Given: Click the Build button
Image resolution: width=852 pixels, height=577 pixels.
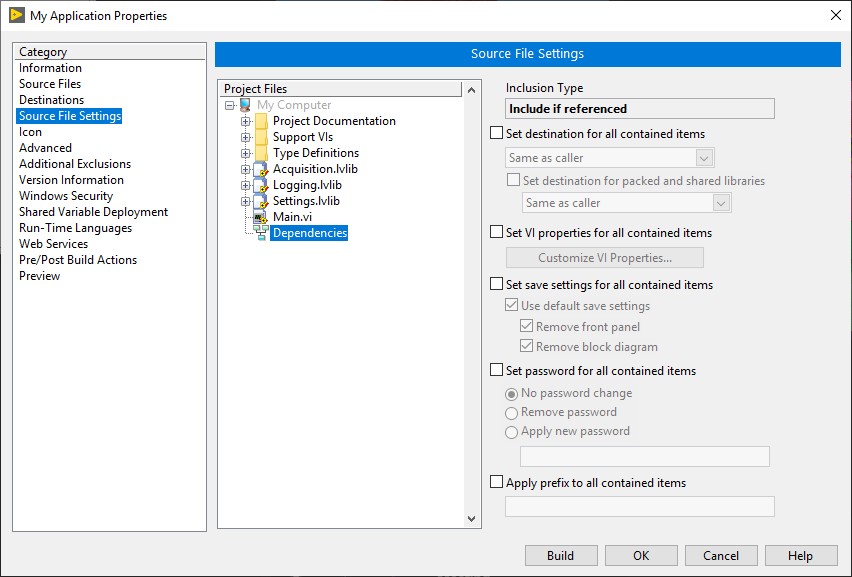Looking at the screenshot, I should 560,556.
